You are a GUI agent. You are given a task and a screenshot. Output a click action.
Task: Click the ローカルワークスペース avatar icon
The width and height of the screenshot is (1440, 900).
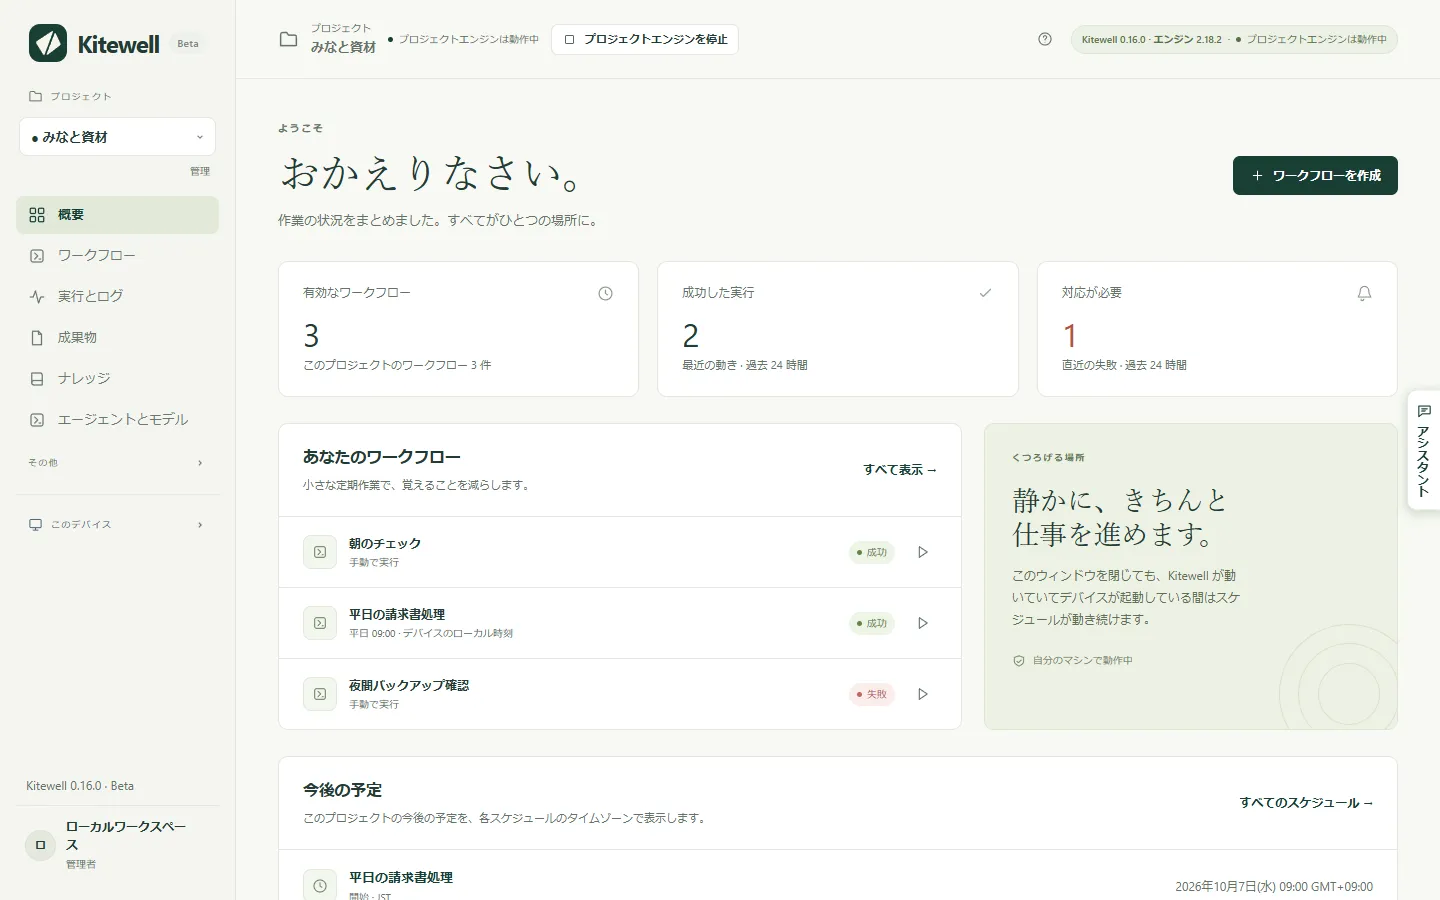point(40,845)
